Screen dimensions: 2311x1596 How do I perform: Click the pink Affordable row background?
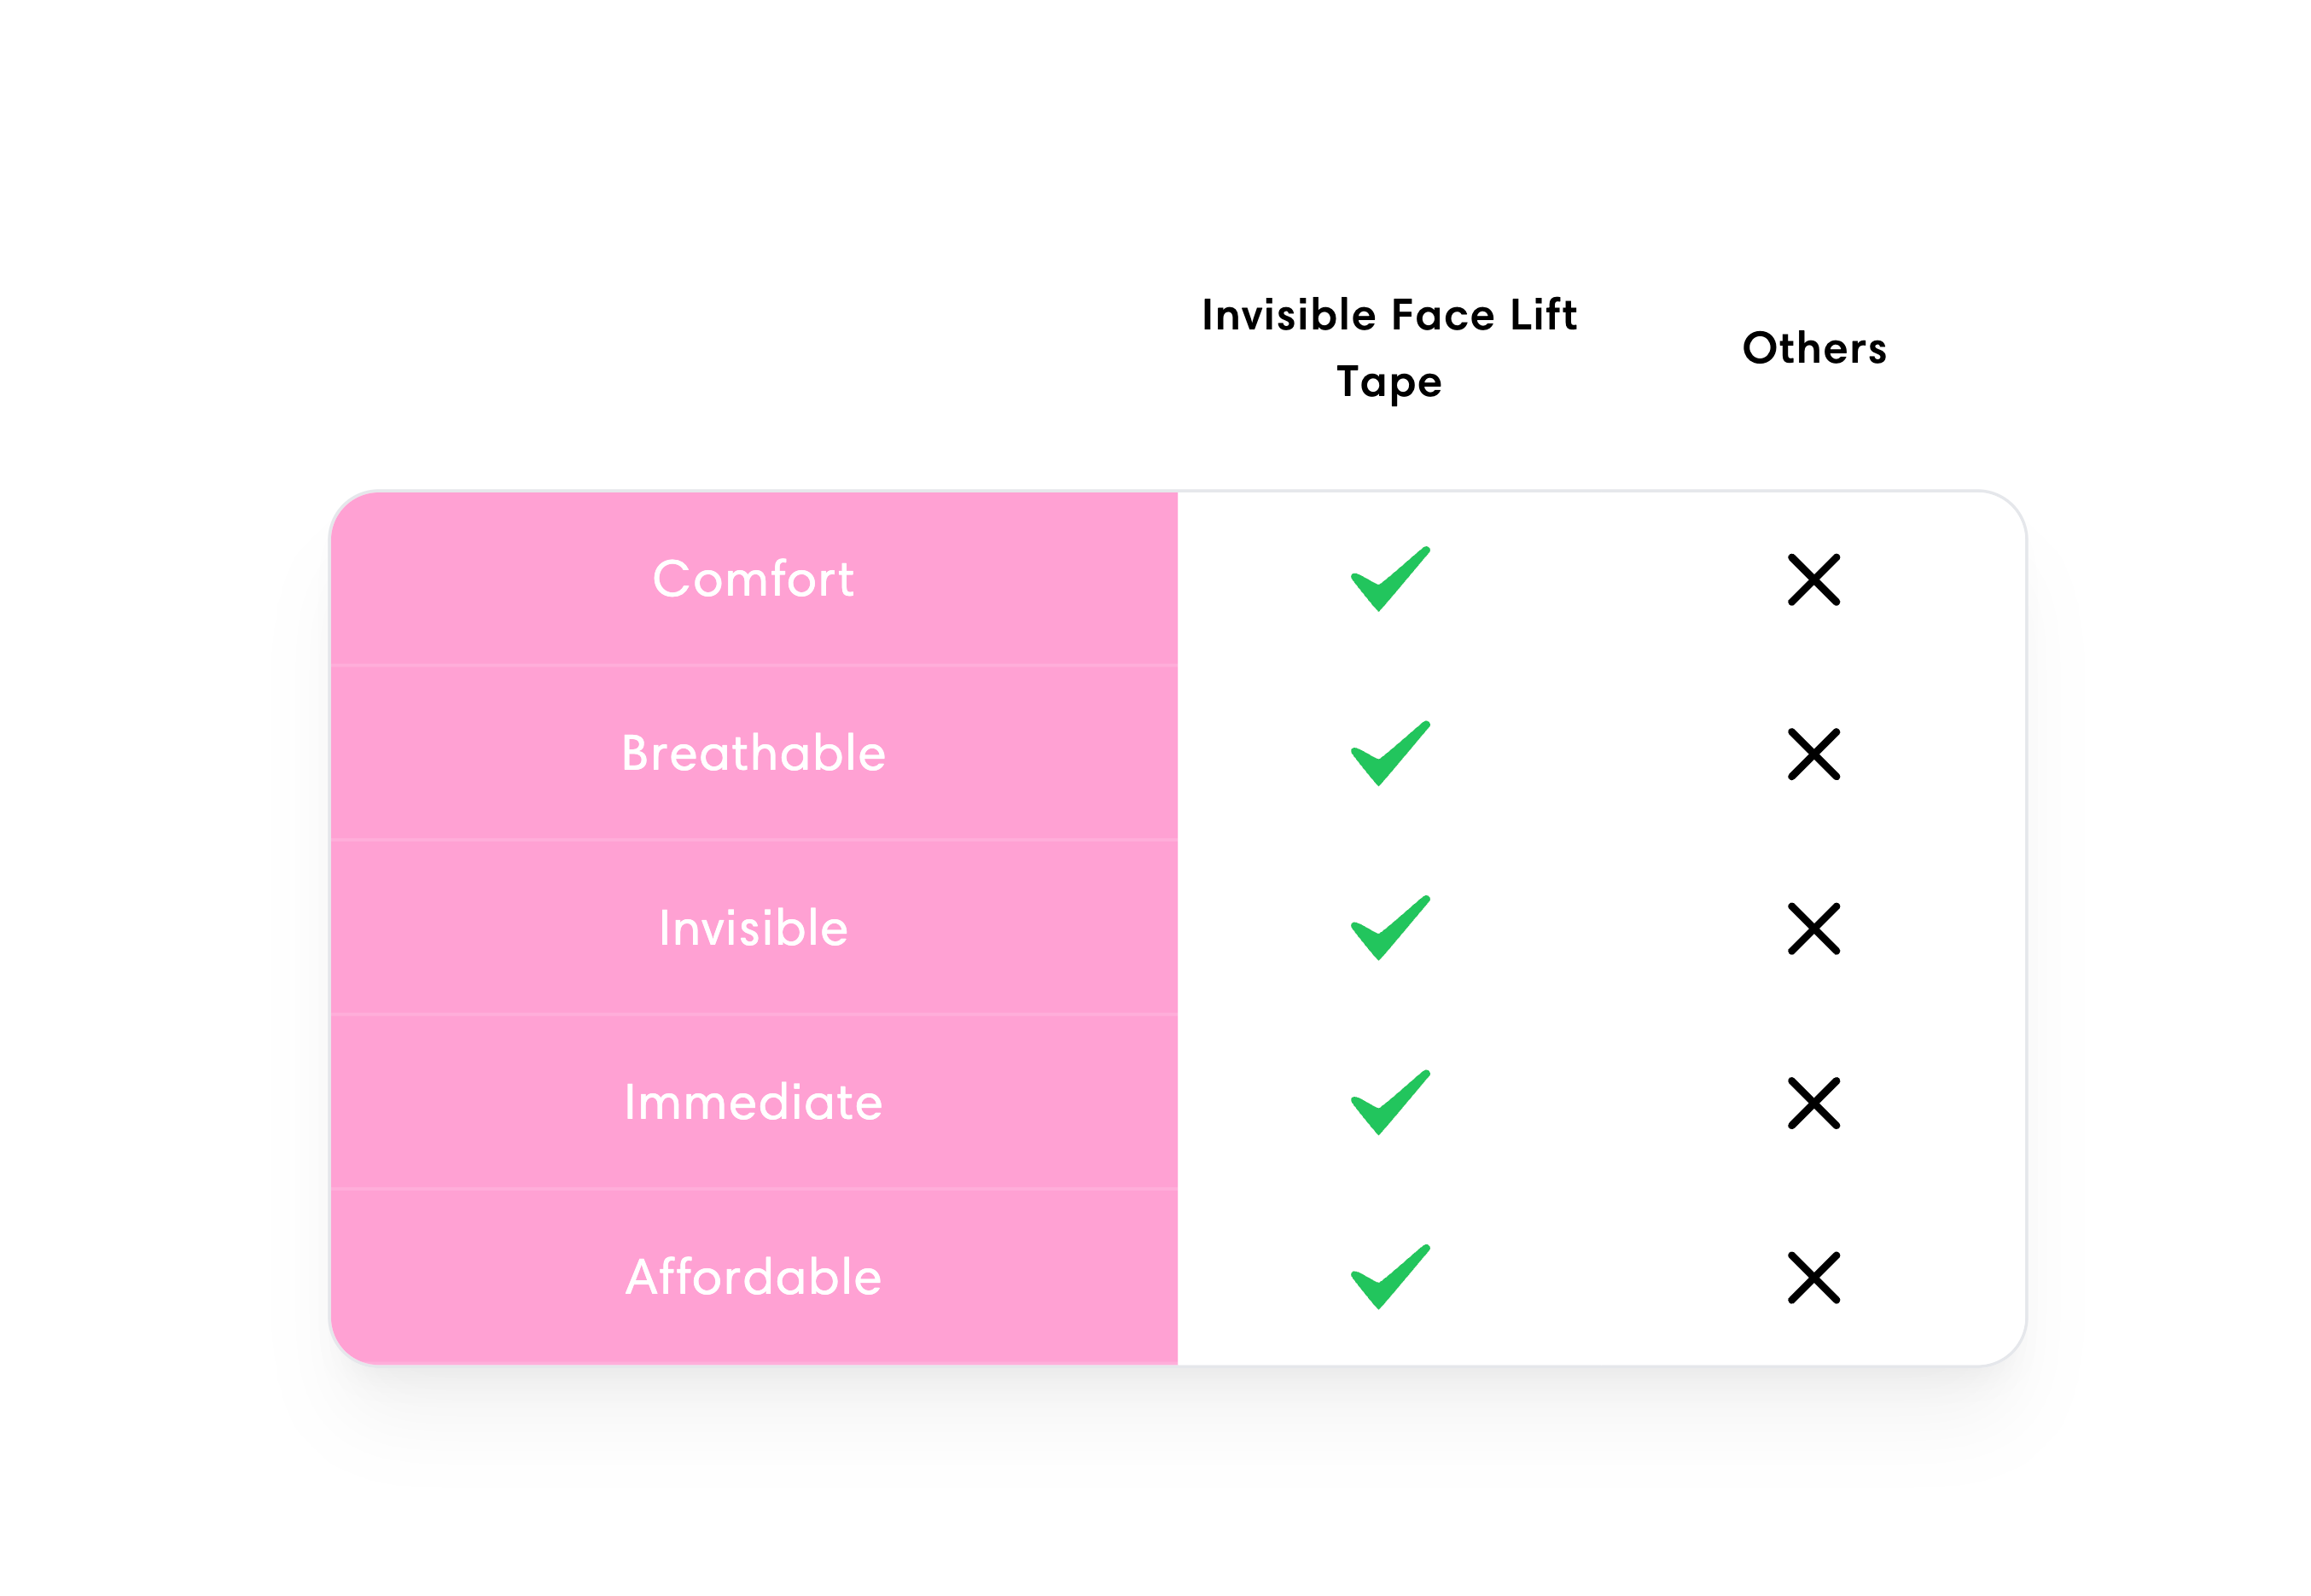(753, 1277)
